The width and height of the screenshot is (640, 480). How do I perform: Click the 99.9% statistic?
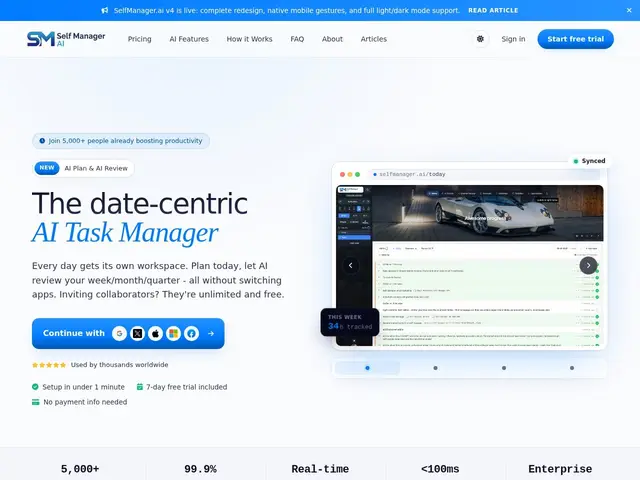coord(200,469)
